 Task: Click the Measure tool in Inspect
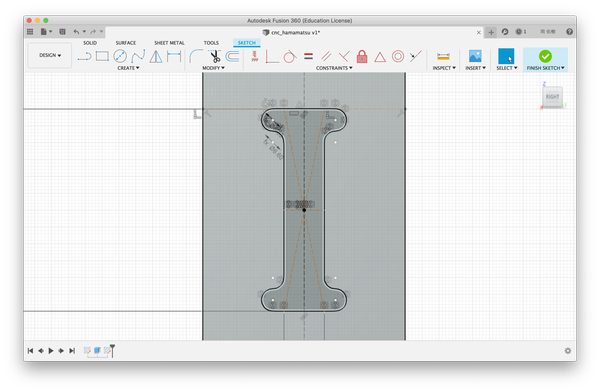443,57
